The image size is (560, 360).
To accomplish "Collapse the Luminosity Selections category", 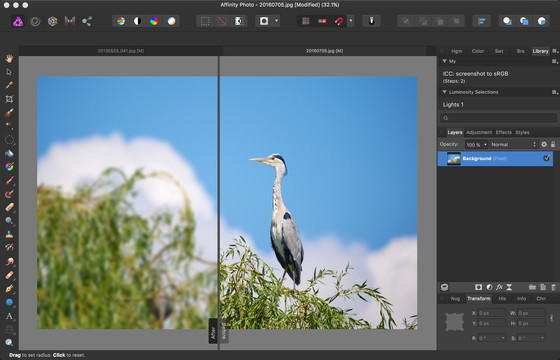I will point(445,92).
